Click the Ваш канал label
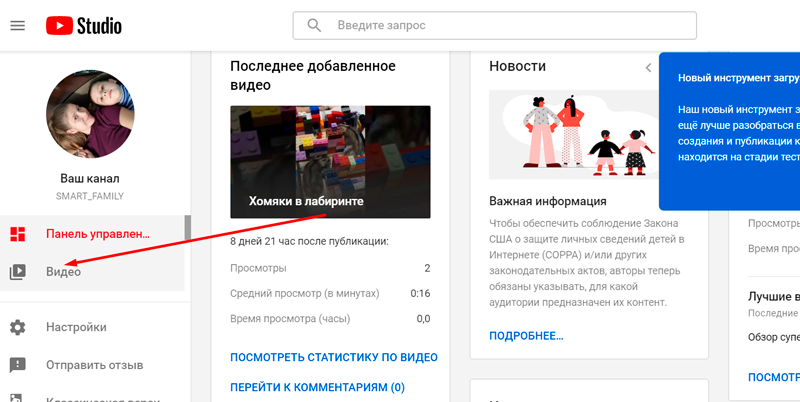This screenshot has height=402, width=800. [x=90, y=179]
